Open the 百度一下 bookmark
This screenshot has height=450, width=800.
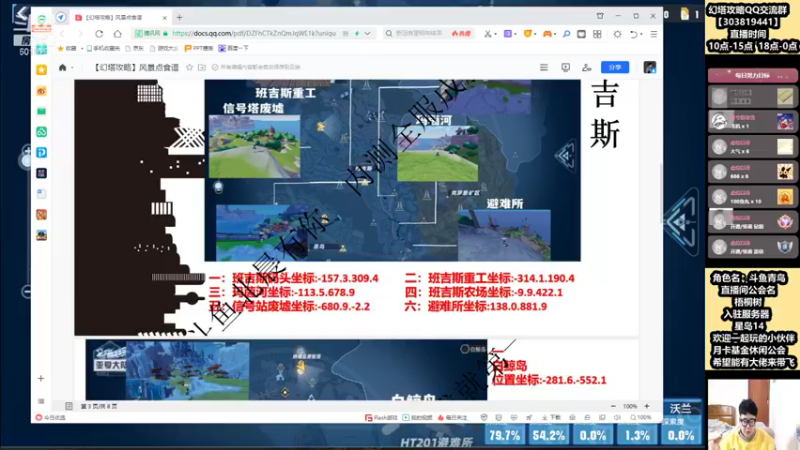(233, 48)
